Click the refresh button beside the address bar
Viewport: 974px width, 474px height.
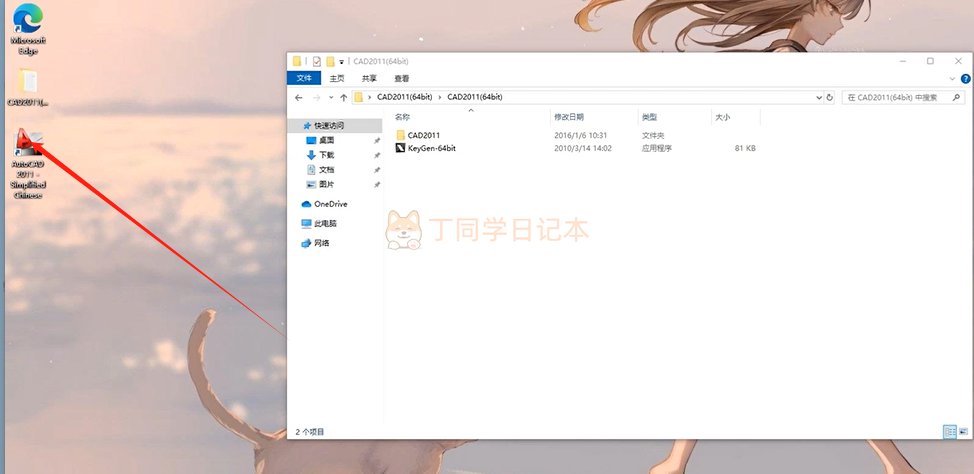[x=829, y=97]
